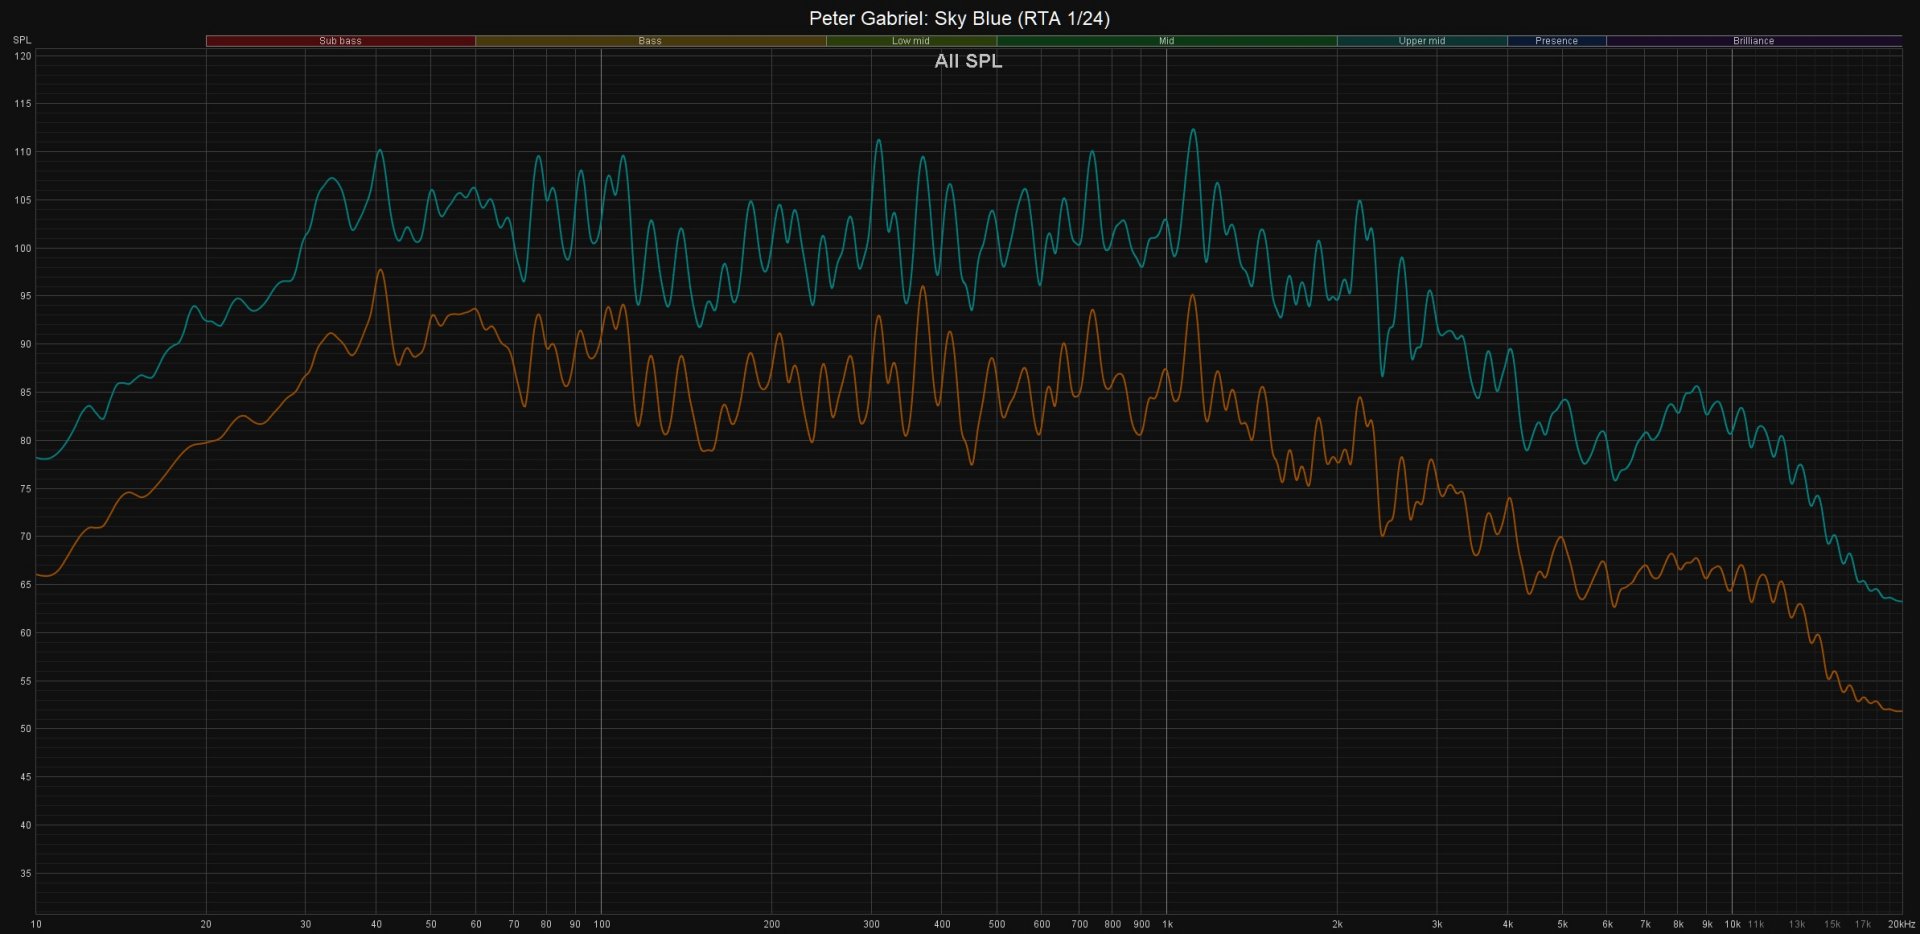Click the 2k frequency axis label

point(1337,924)
